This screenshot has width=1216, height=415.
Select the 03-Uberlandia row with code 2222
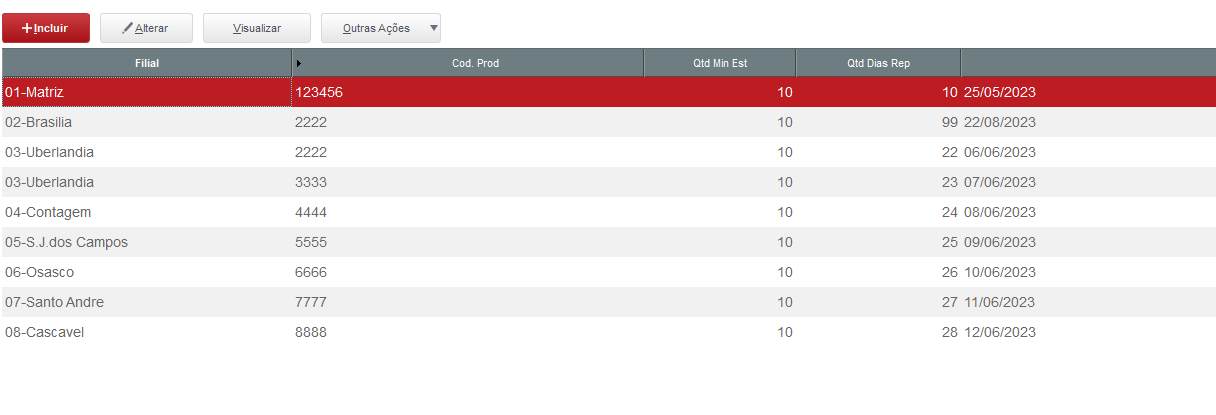[608, 152]
